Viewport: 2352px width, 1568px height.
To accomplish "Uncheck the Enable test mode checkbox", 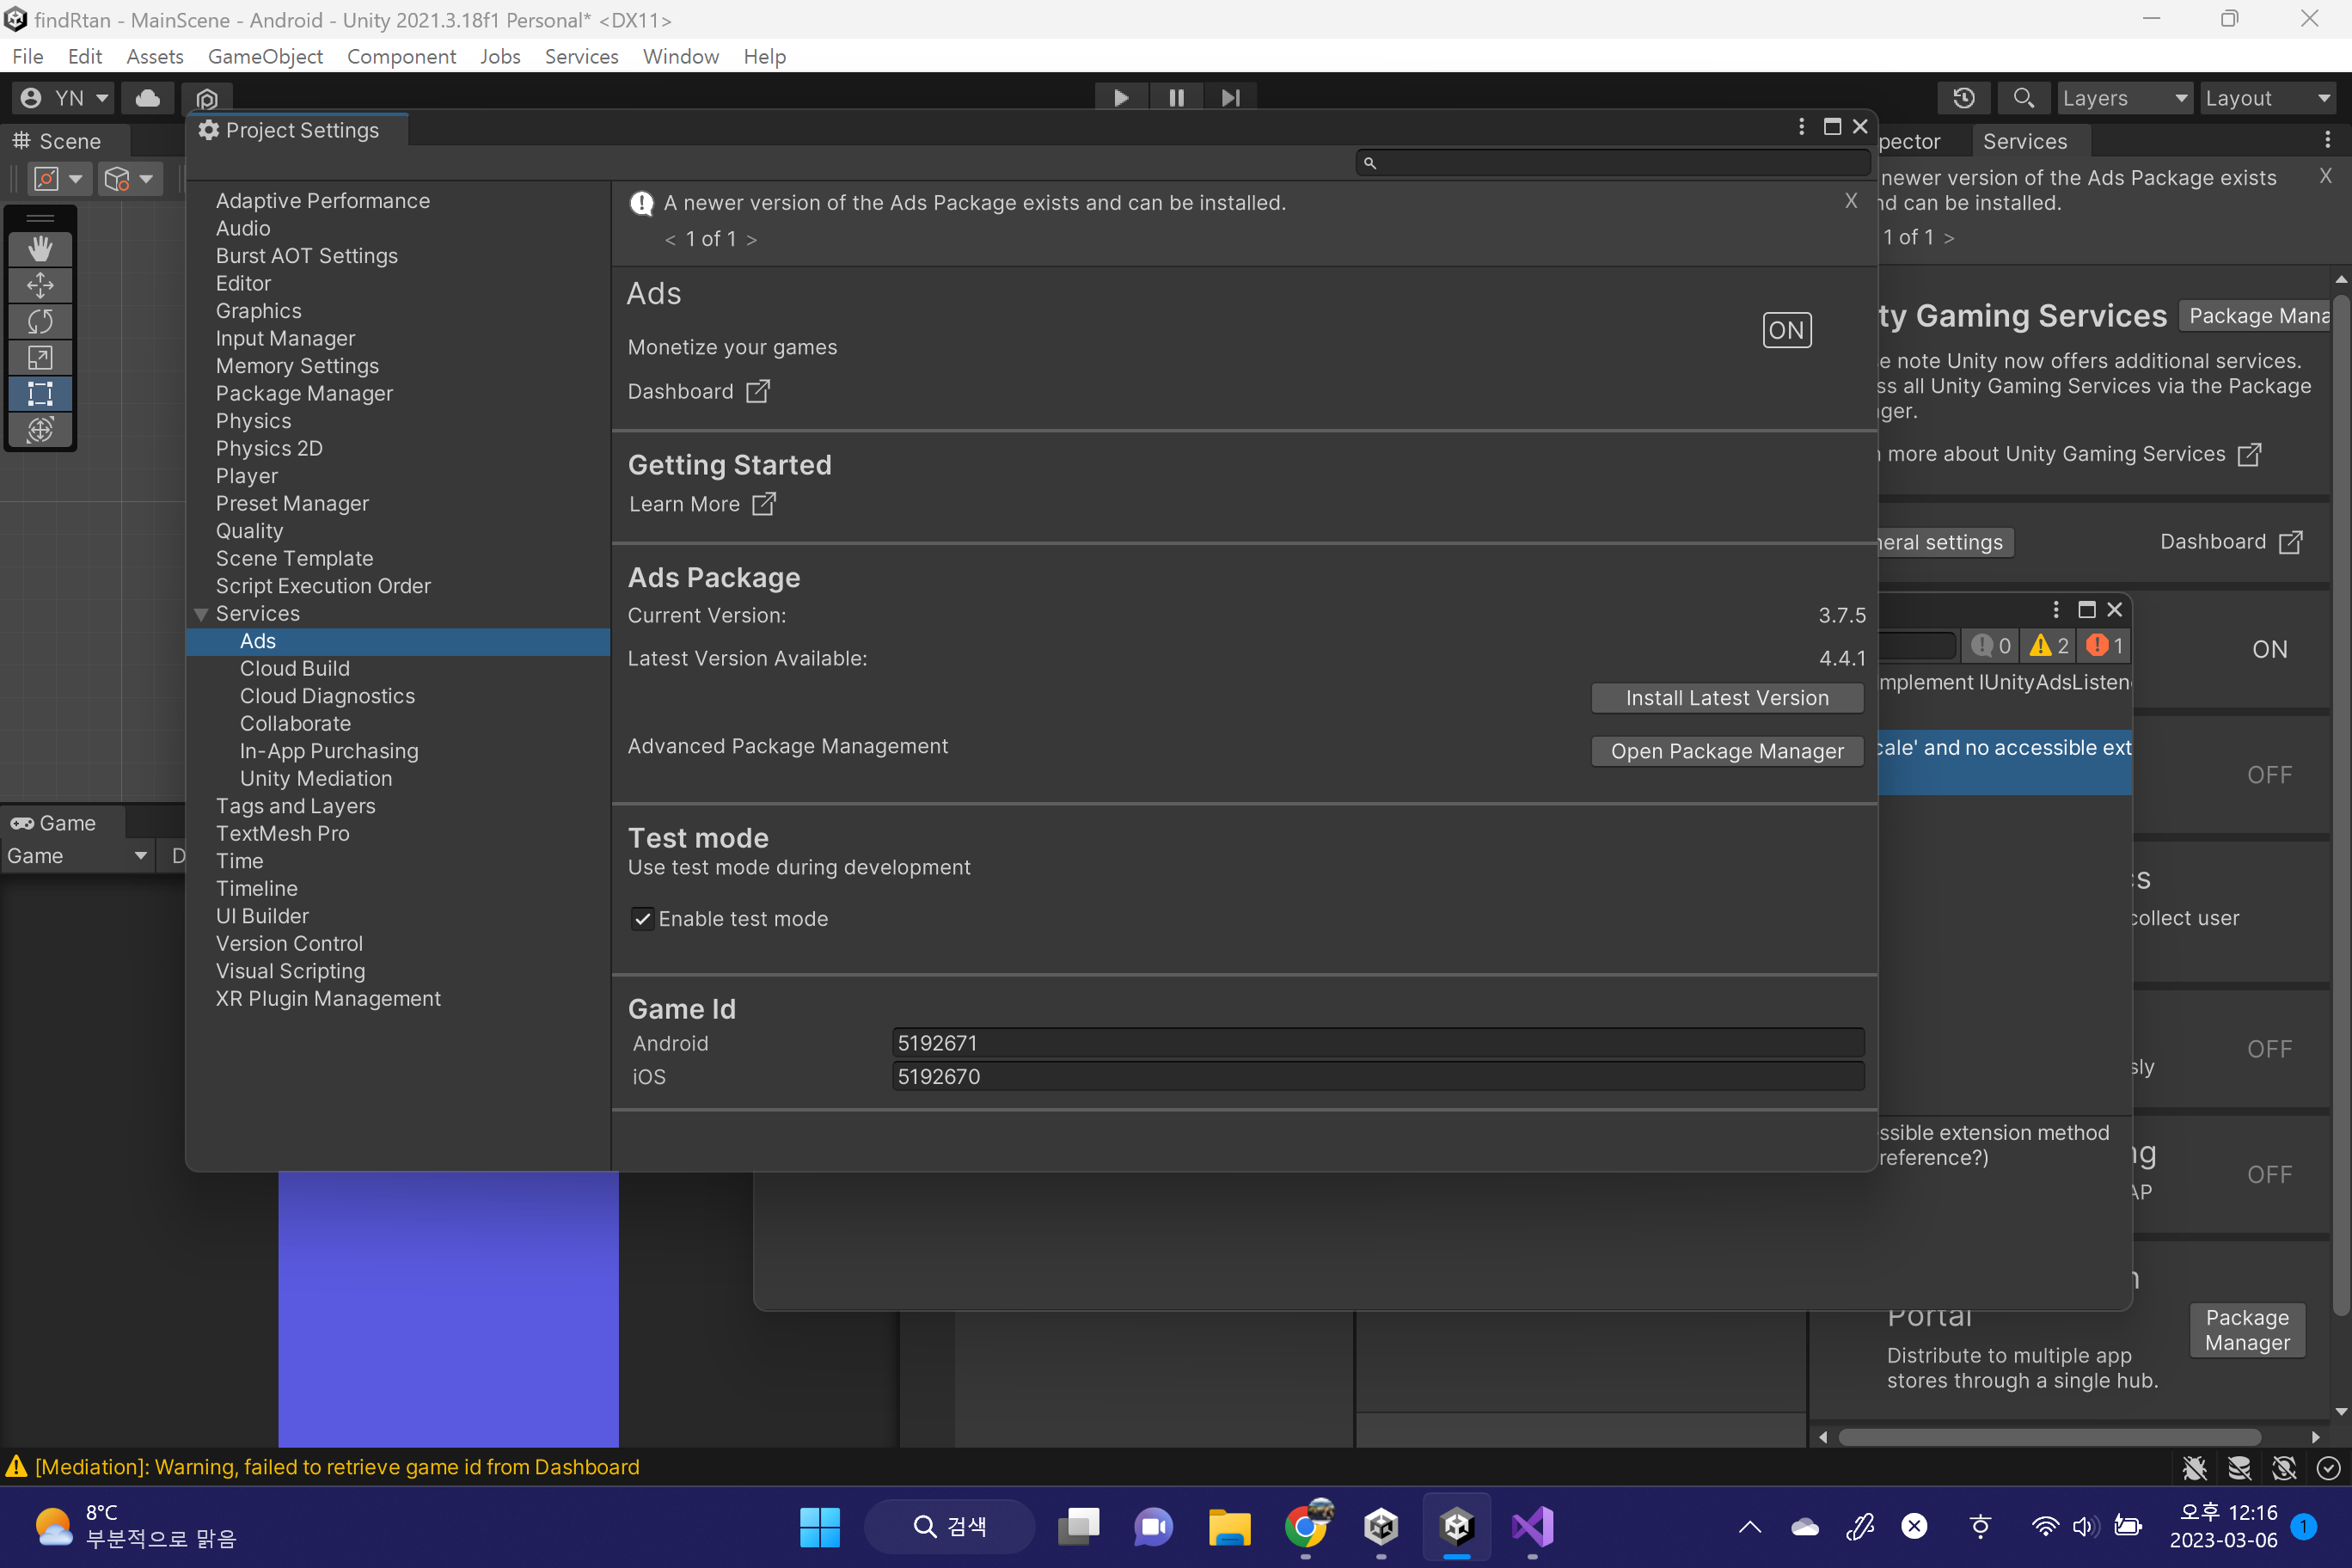I will 642,919.
